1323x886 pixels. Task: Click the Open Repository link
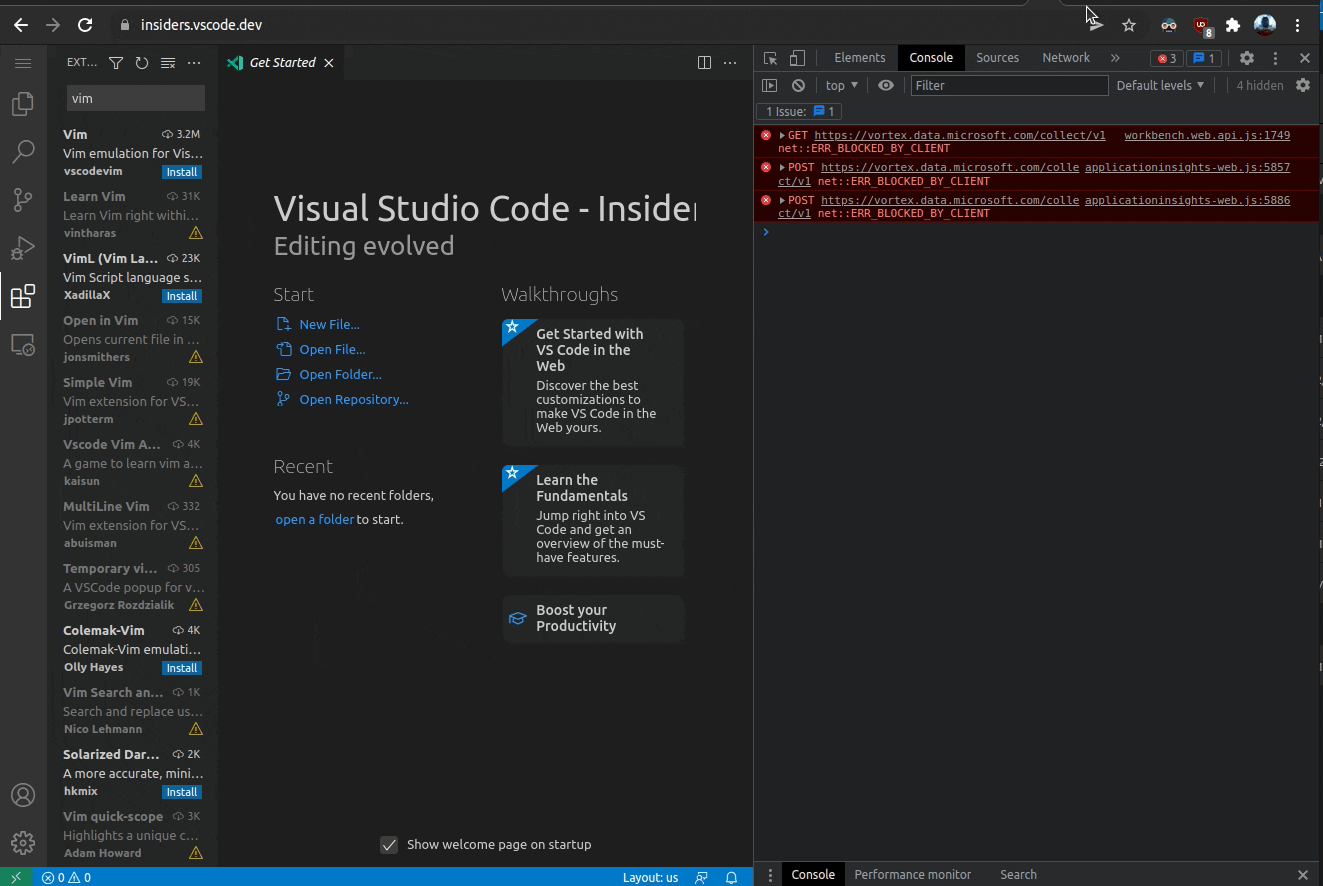[x=354, y=400]
